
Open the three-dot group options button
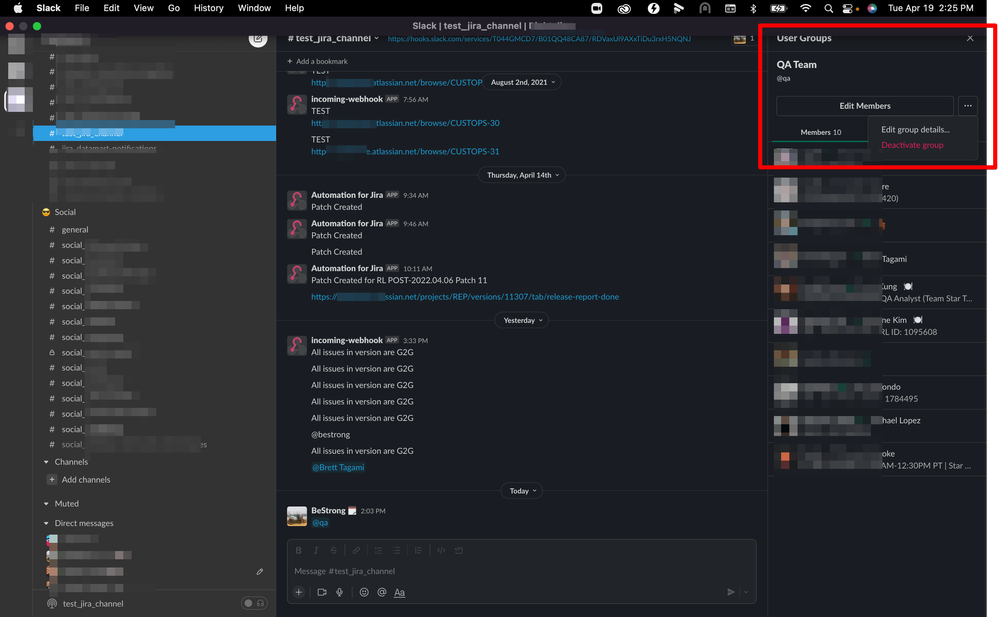pyautogui.click(x=967, y=106)
